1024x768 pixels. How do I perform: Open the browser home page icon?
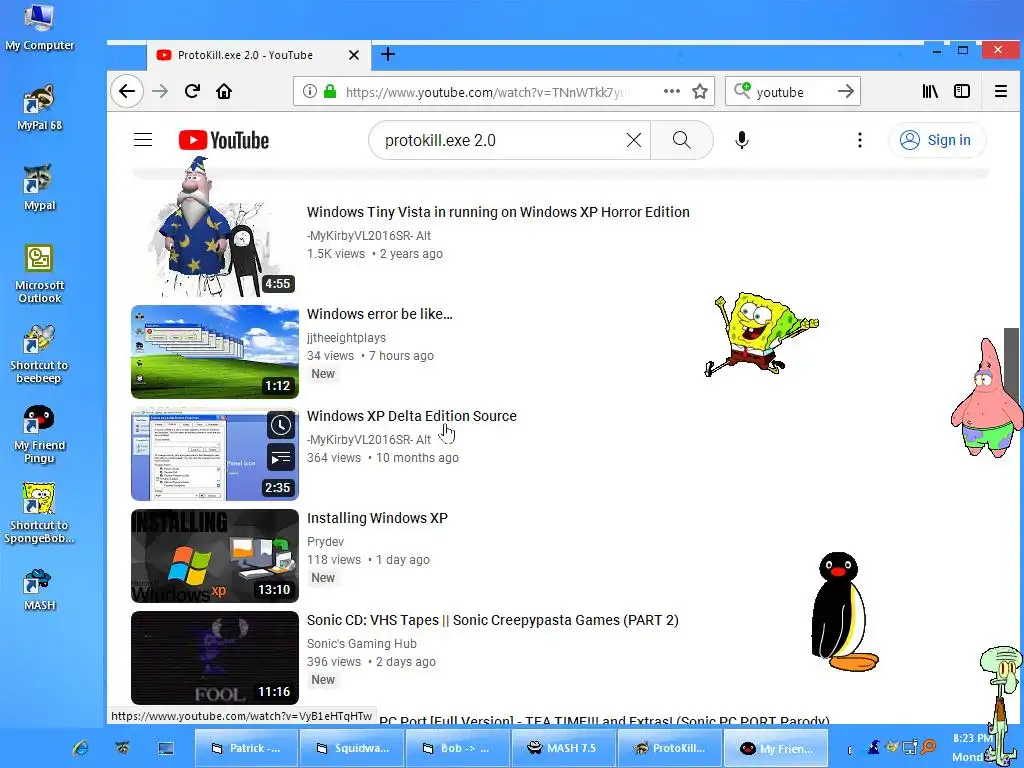(224, 91)
